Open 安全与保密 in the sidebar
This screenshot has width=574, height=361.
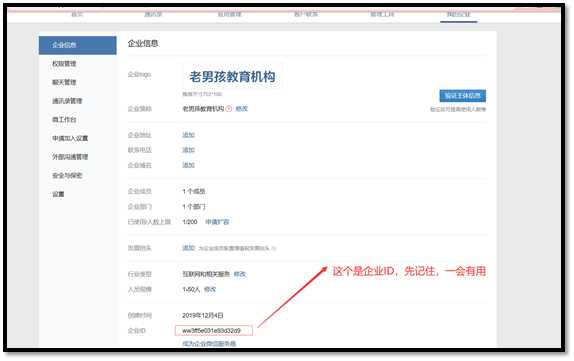67,176
